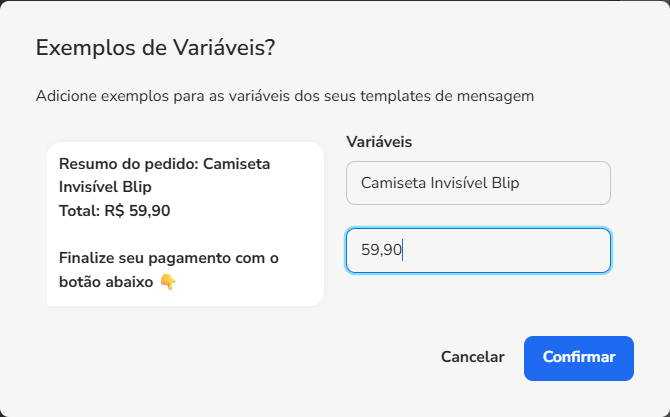Click "Resumo do pedido:" in the preview

(128, 164)
